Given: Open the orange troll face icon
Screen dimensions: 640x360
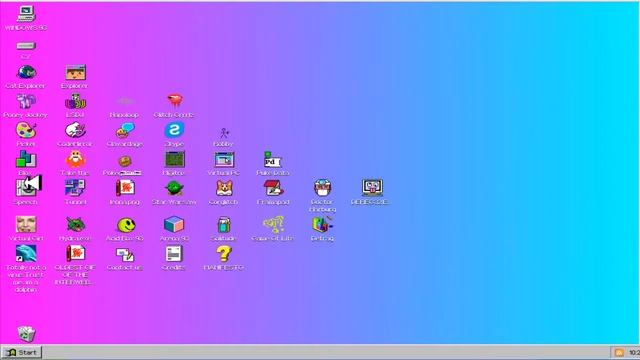Looking at the screenshot, I should point(76,159).
